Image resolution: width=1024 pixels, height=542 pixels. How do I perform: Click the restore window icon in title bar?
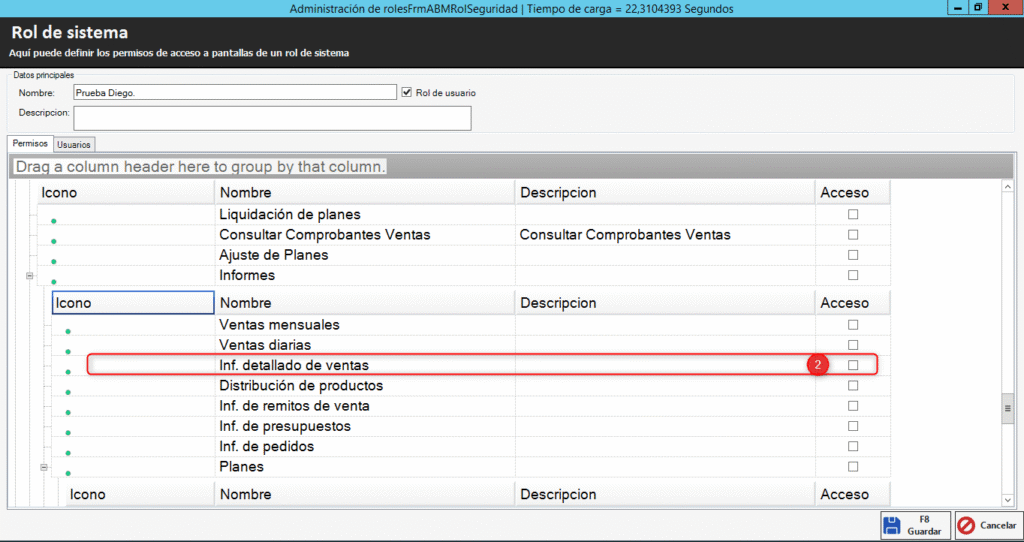click(x=977, y=8)
